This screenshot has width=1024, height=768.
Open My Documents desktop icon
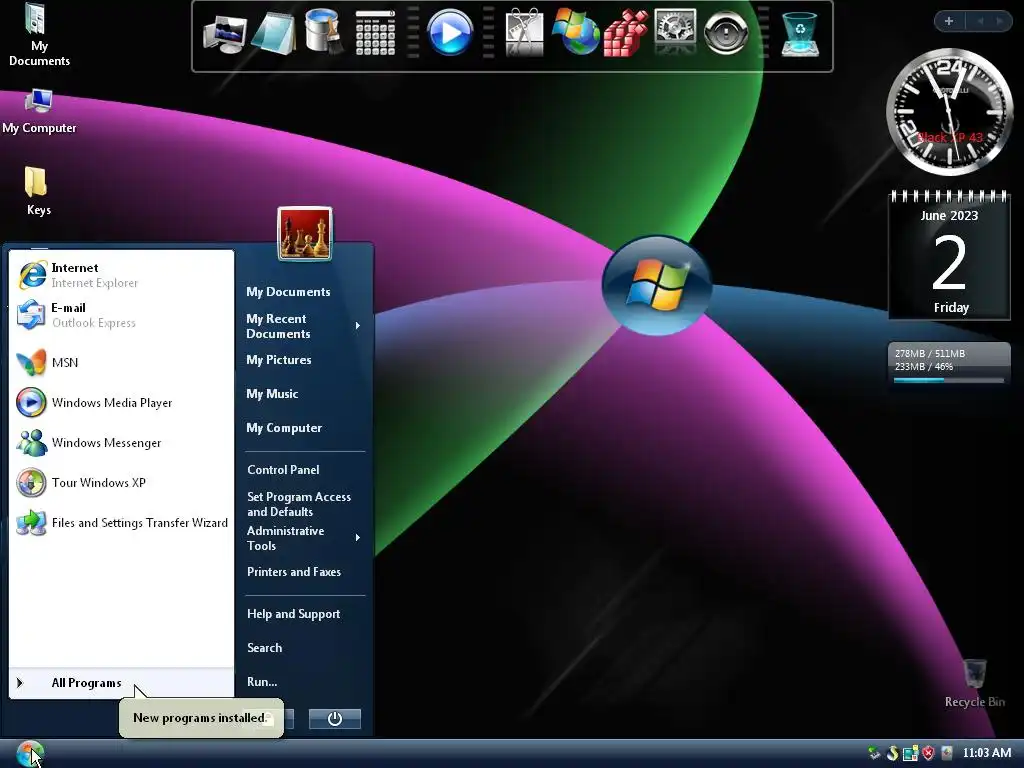39,35
